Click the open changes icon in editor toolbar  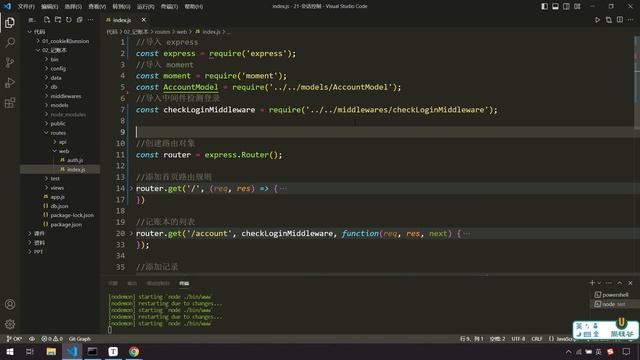pos(609,20)
